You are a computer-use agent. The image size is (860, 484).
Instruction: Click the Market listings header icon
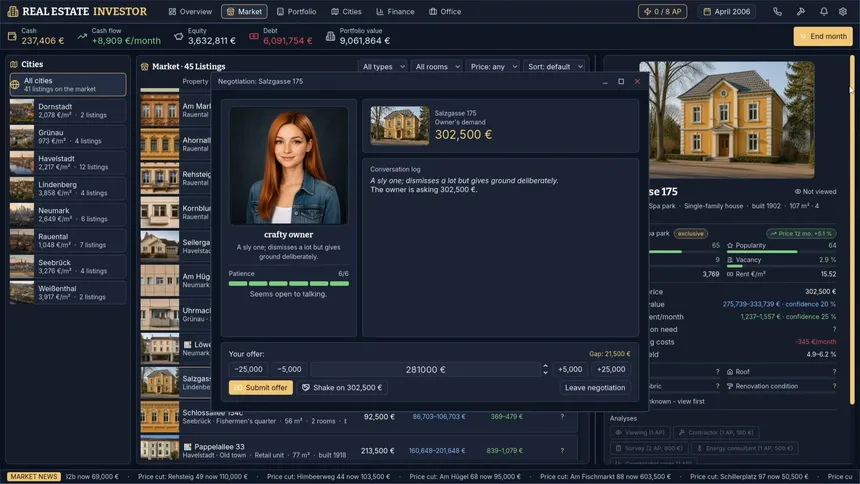point(145,66)
